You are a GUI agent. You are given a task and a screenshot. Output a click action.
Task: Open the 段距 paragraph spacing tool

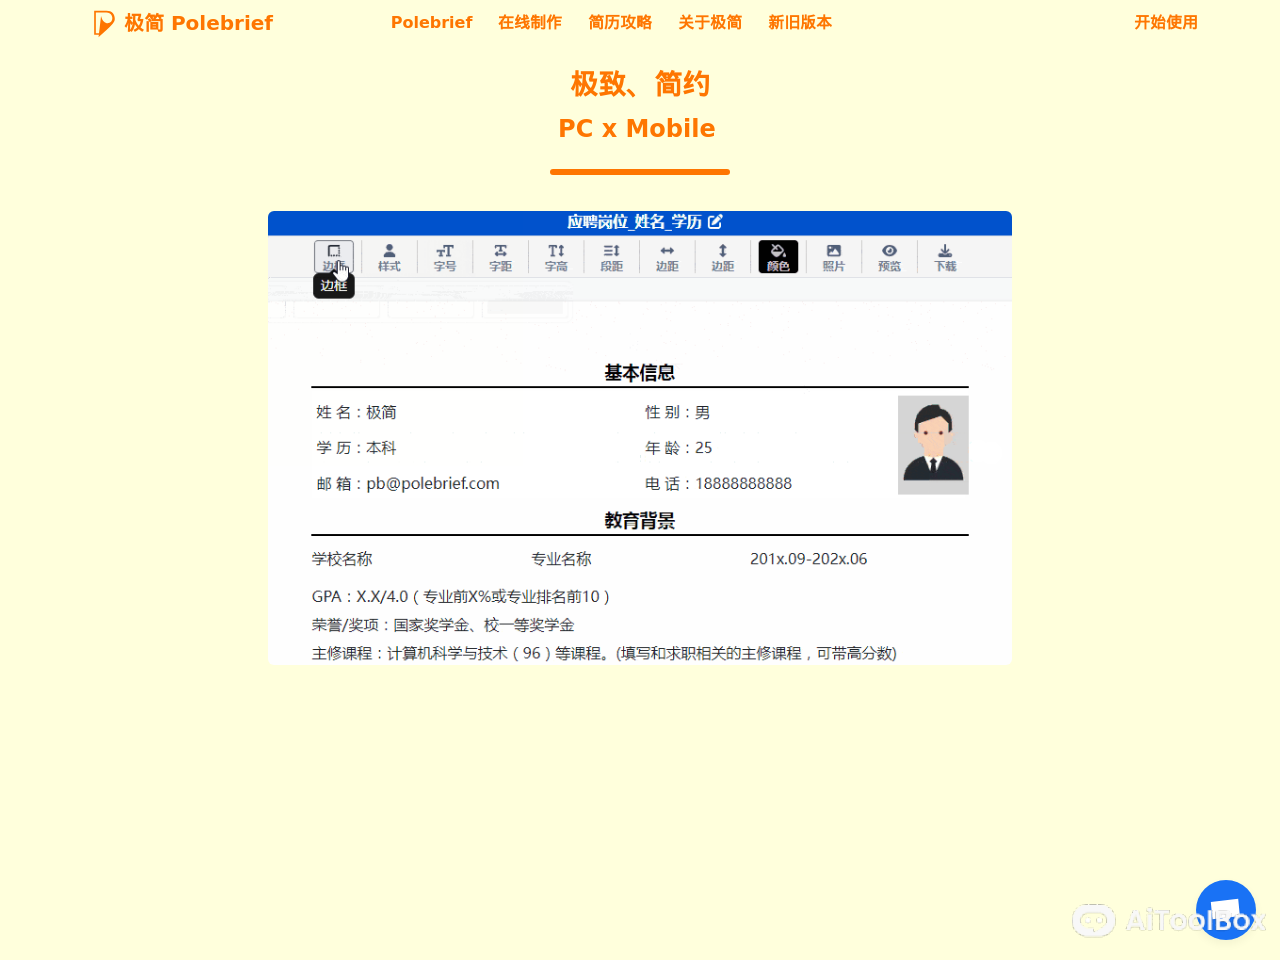[x=611, y=256]
